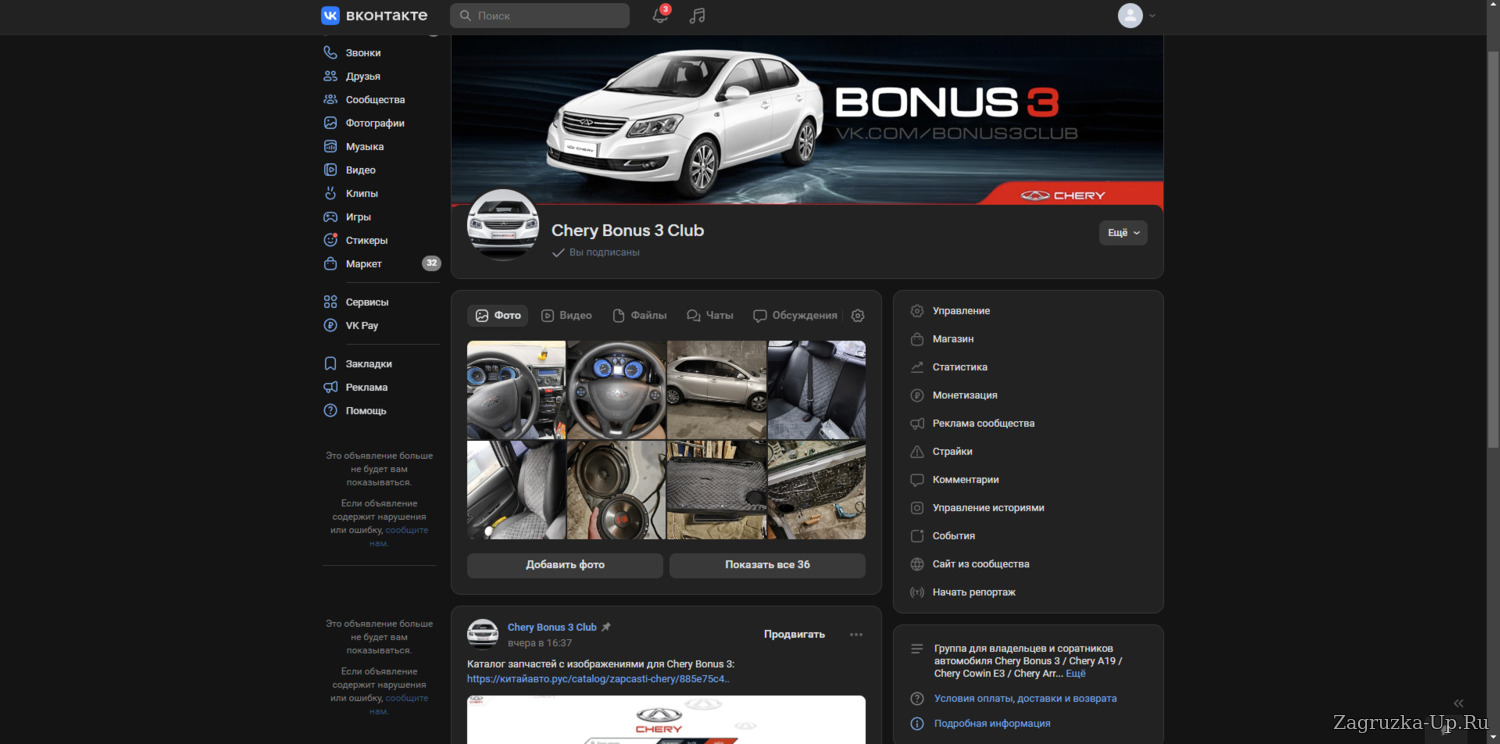This screenshot has height=744, width=1500.
Task: Open the китайавто.рус catalog link
Action: [597, 679]
